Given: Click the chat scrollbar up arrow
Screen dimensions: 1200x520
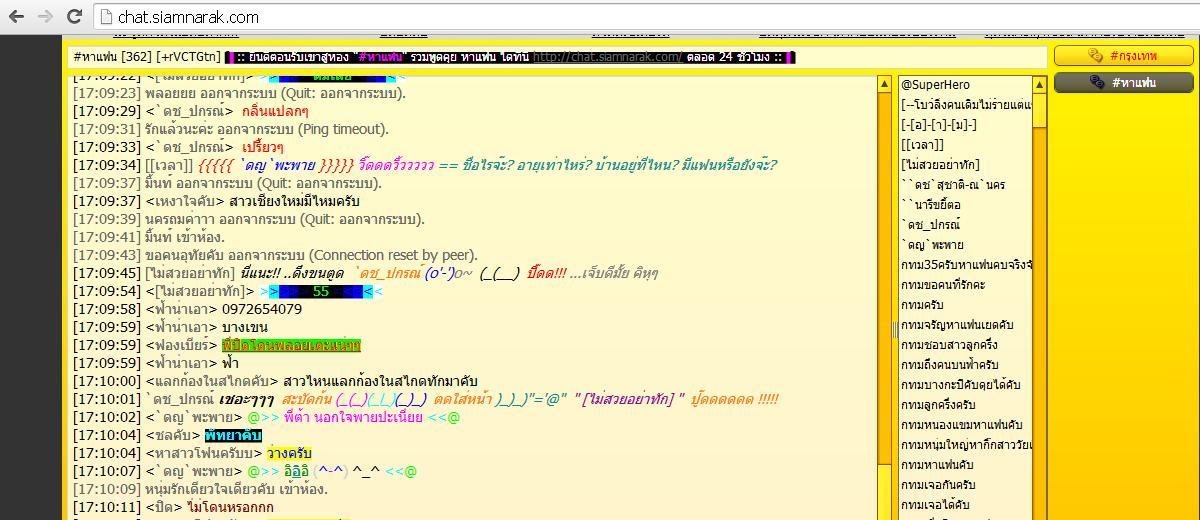Looking at the screenshot, I should coord(884,84).
